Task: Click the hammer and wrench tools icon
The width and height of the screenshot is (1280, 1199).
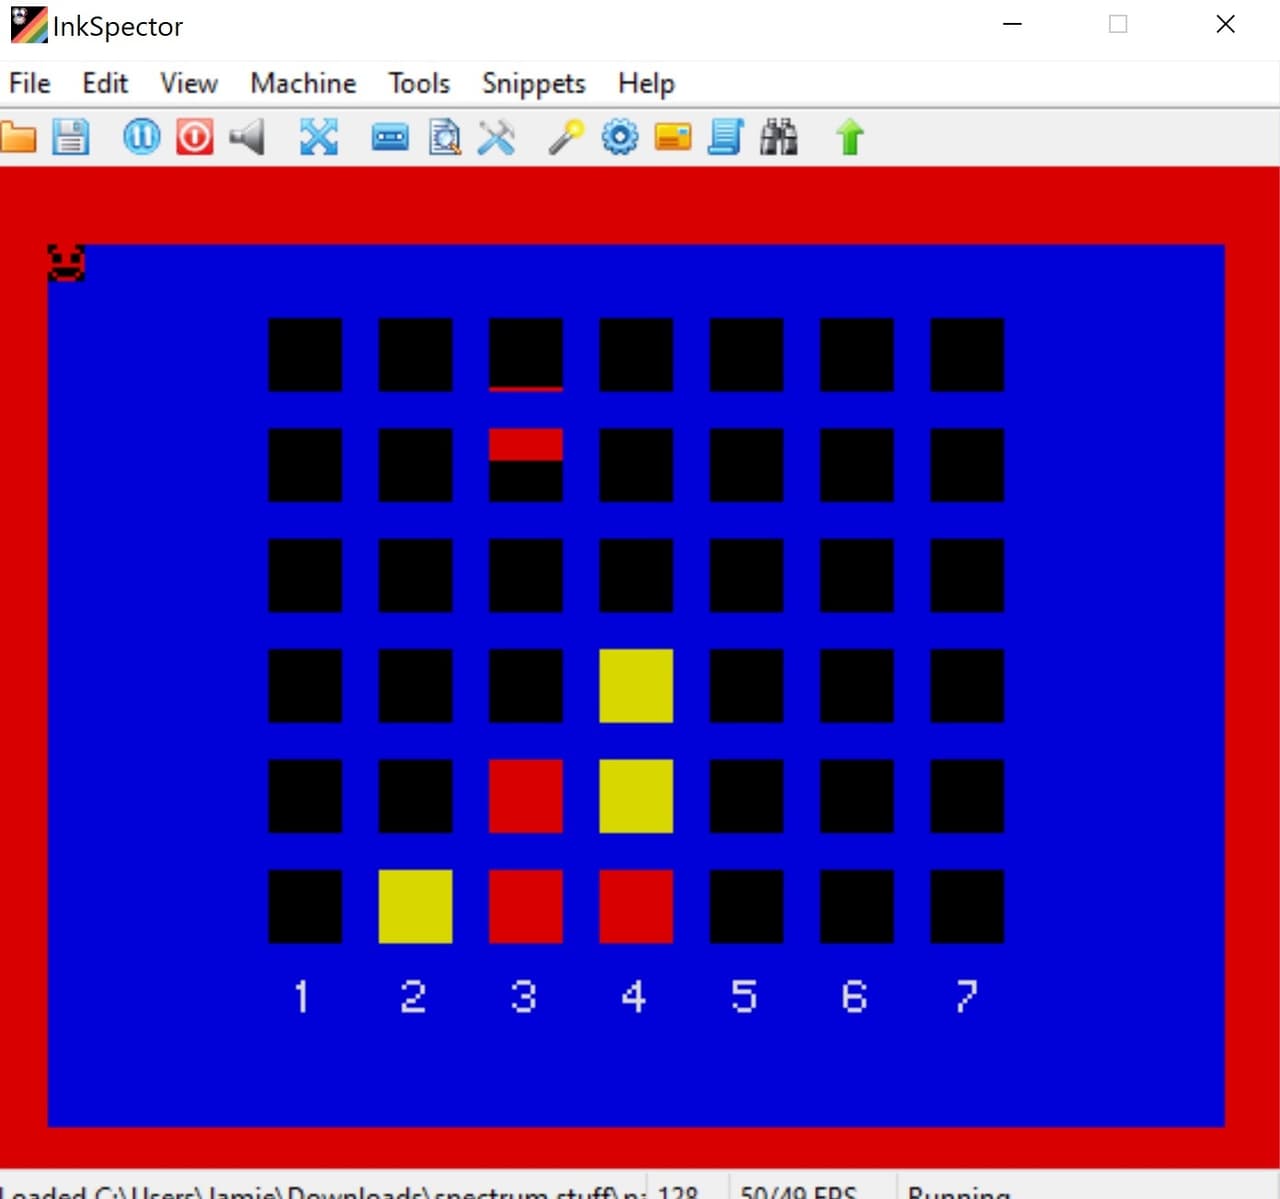Action: pyautogui.click(x=496, y=137)
